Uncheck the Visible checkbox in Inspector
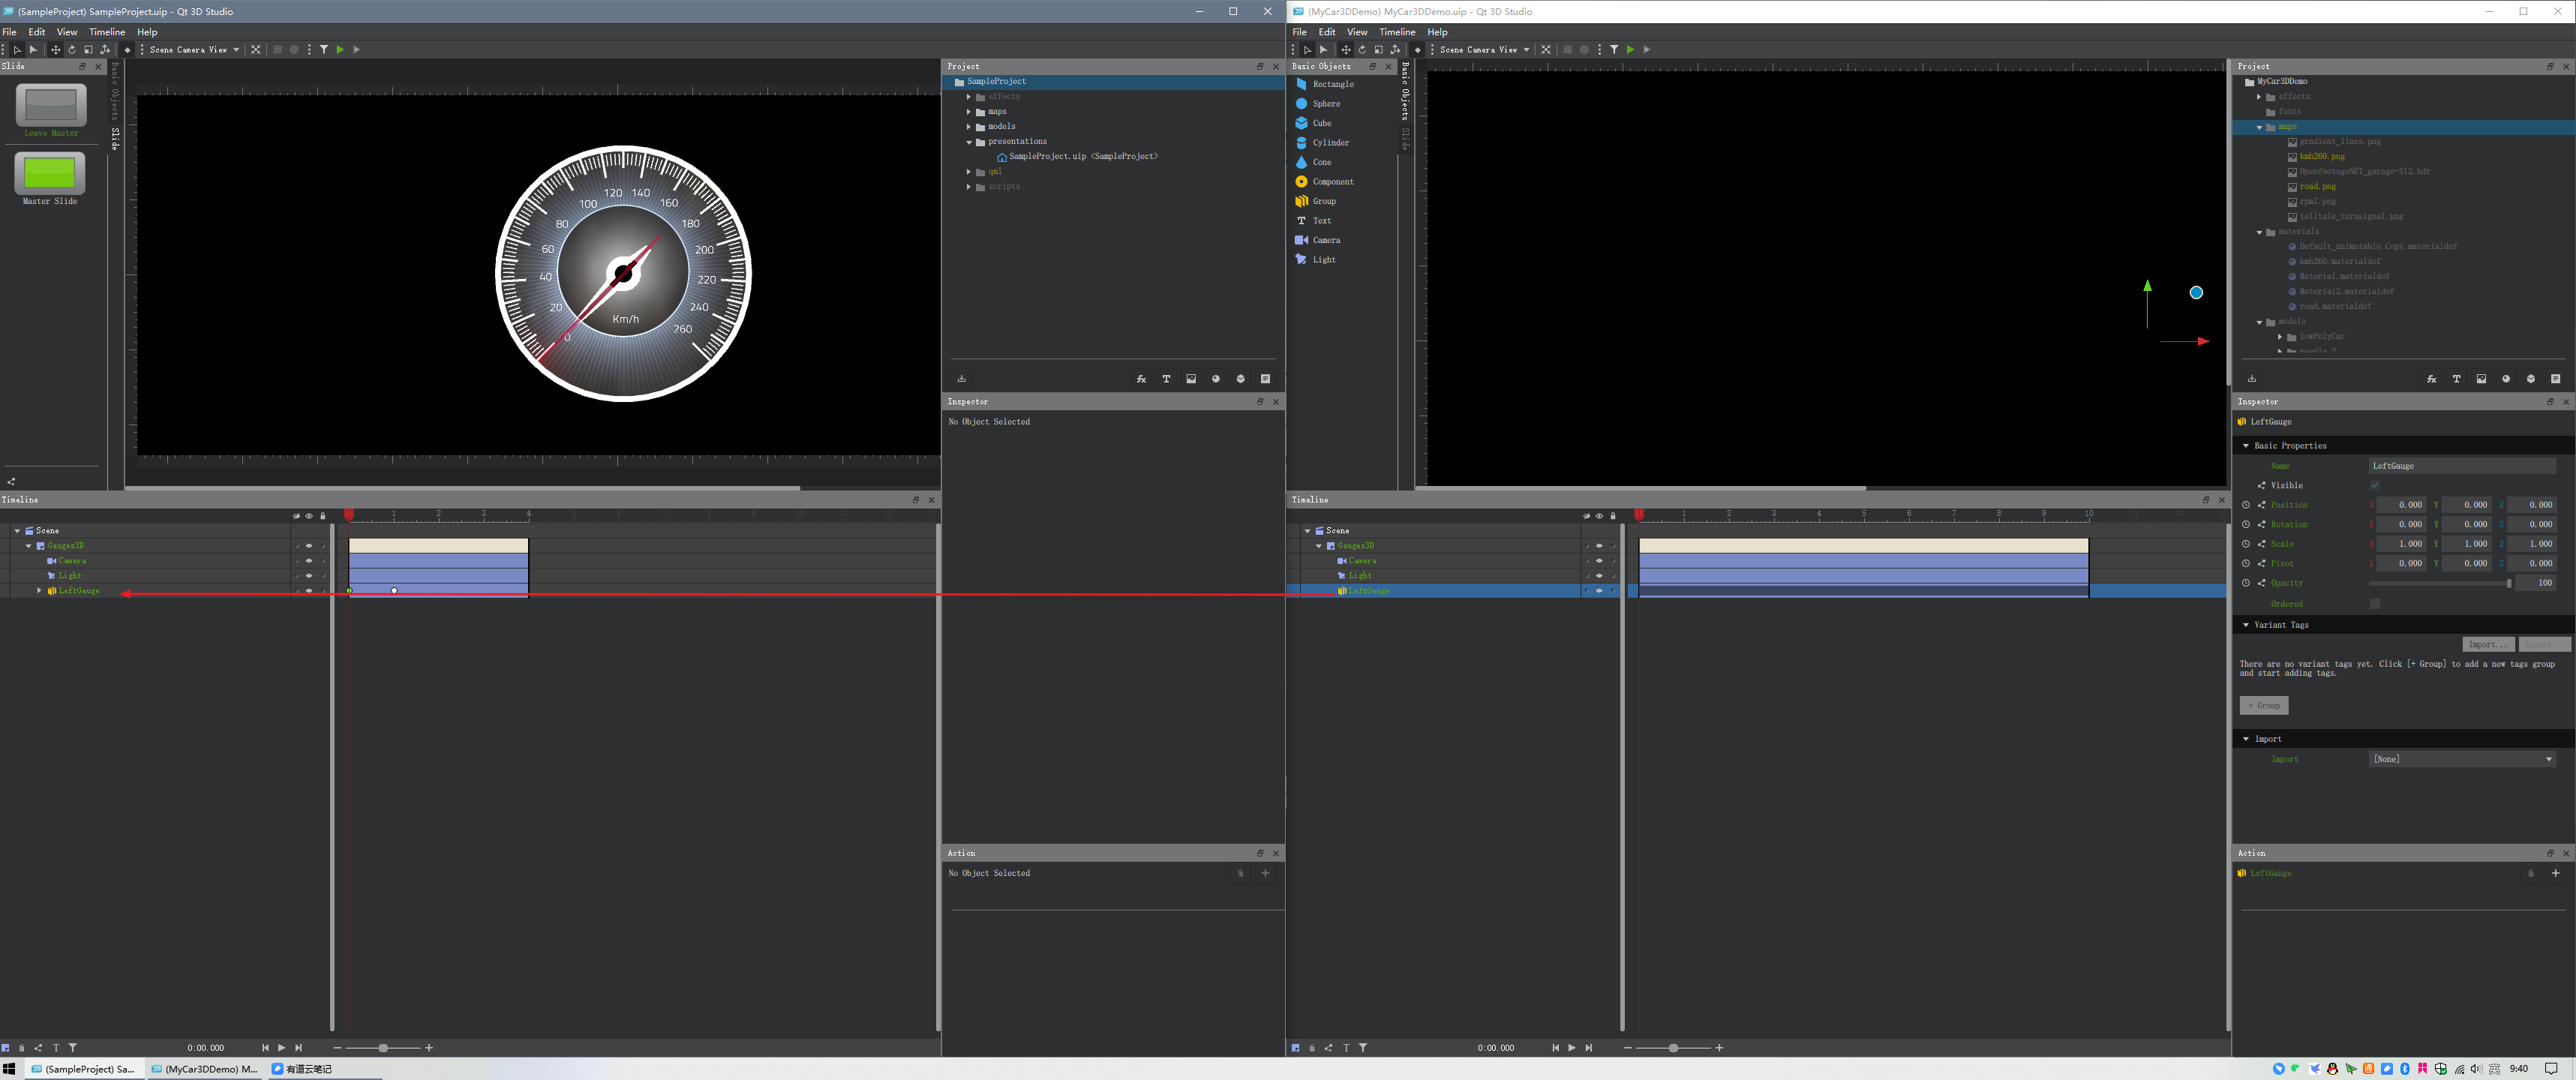Viewport: 2576px width, 1080px height. click(x=2375, y=485)
